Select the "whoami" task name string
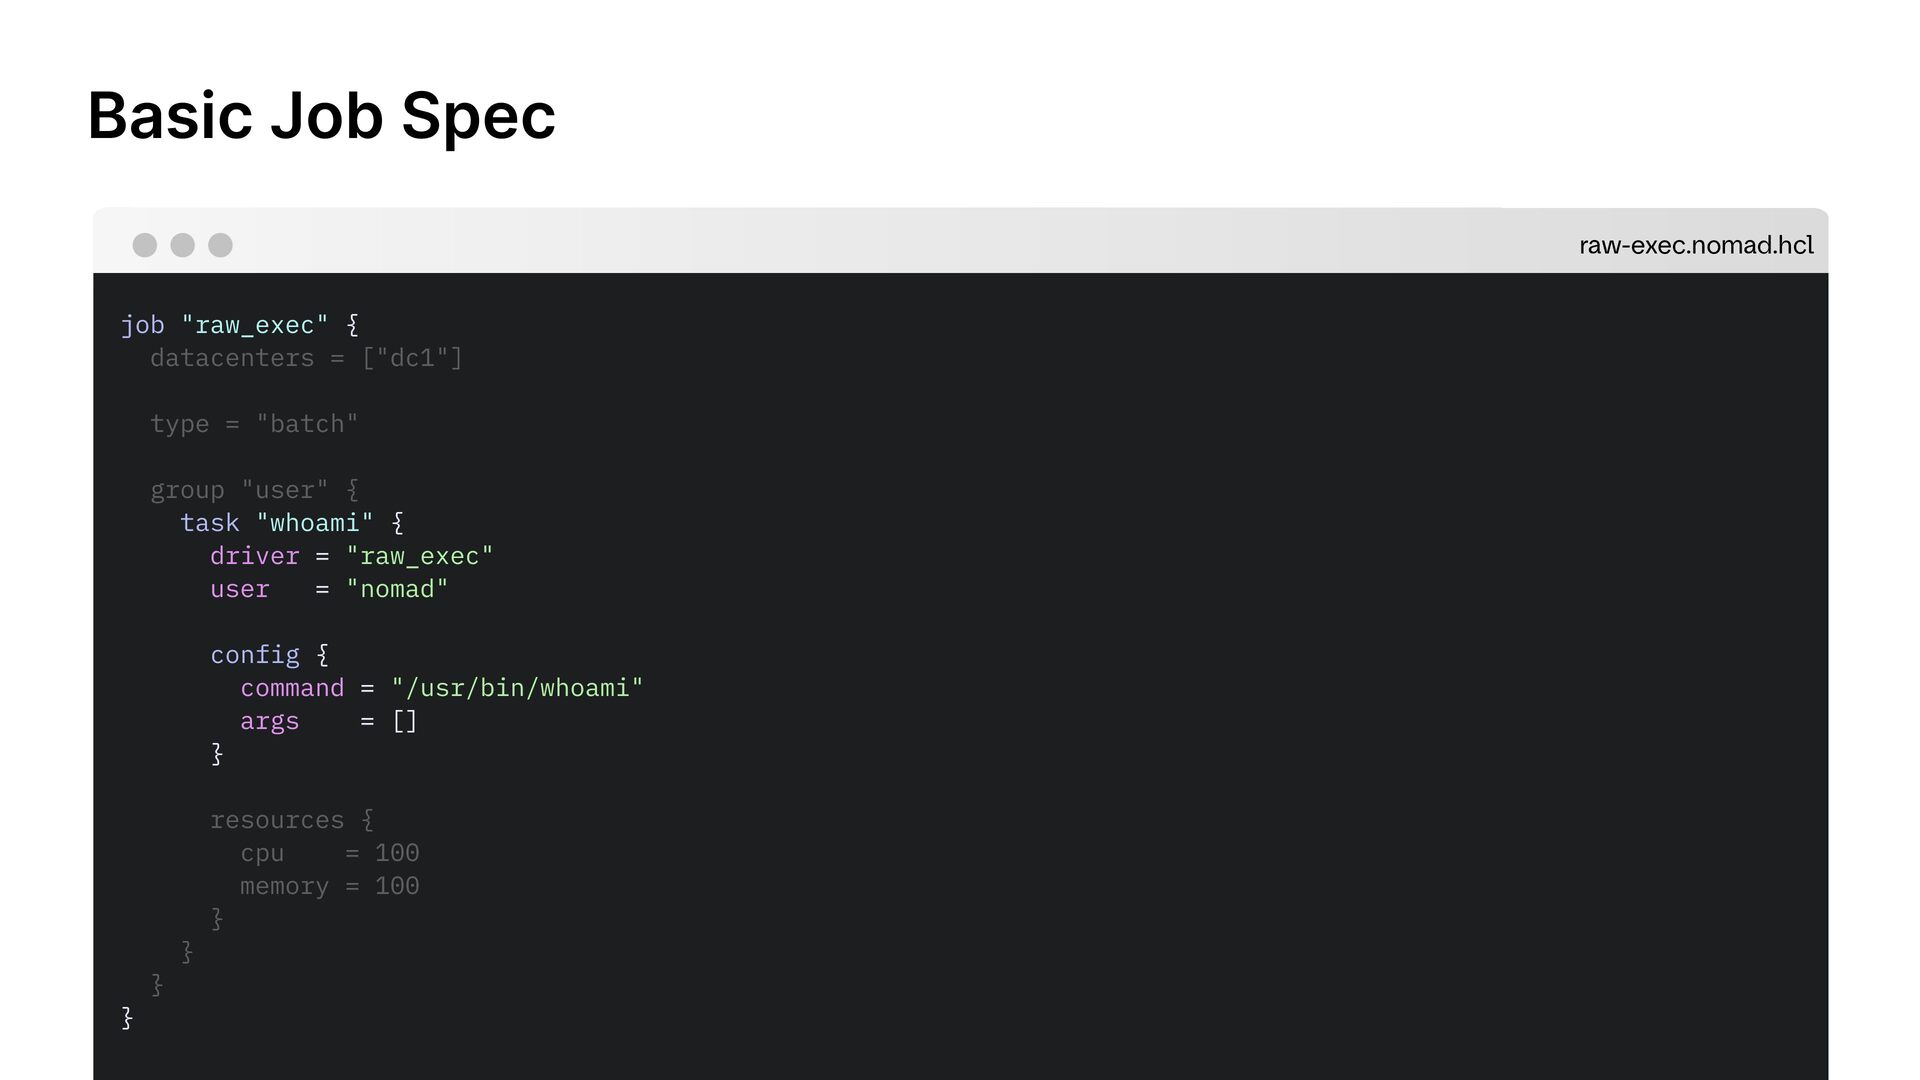Image resolution: width=1920 pixels, height=1080 pixels. pyautogui.click(x=314, y=523)
